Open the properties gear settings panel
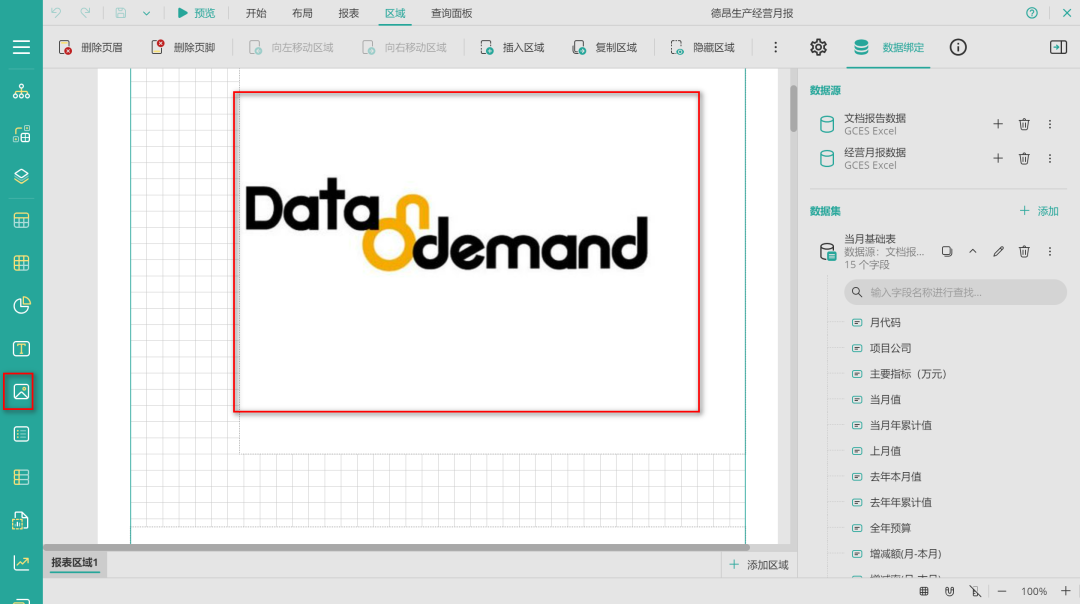Image resolution: width=1080 pixels, height=604 pixels. pos(818,47)
